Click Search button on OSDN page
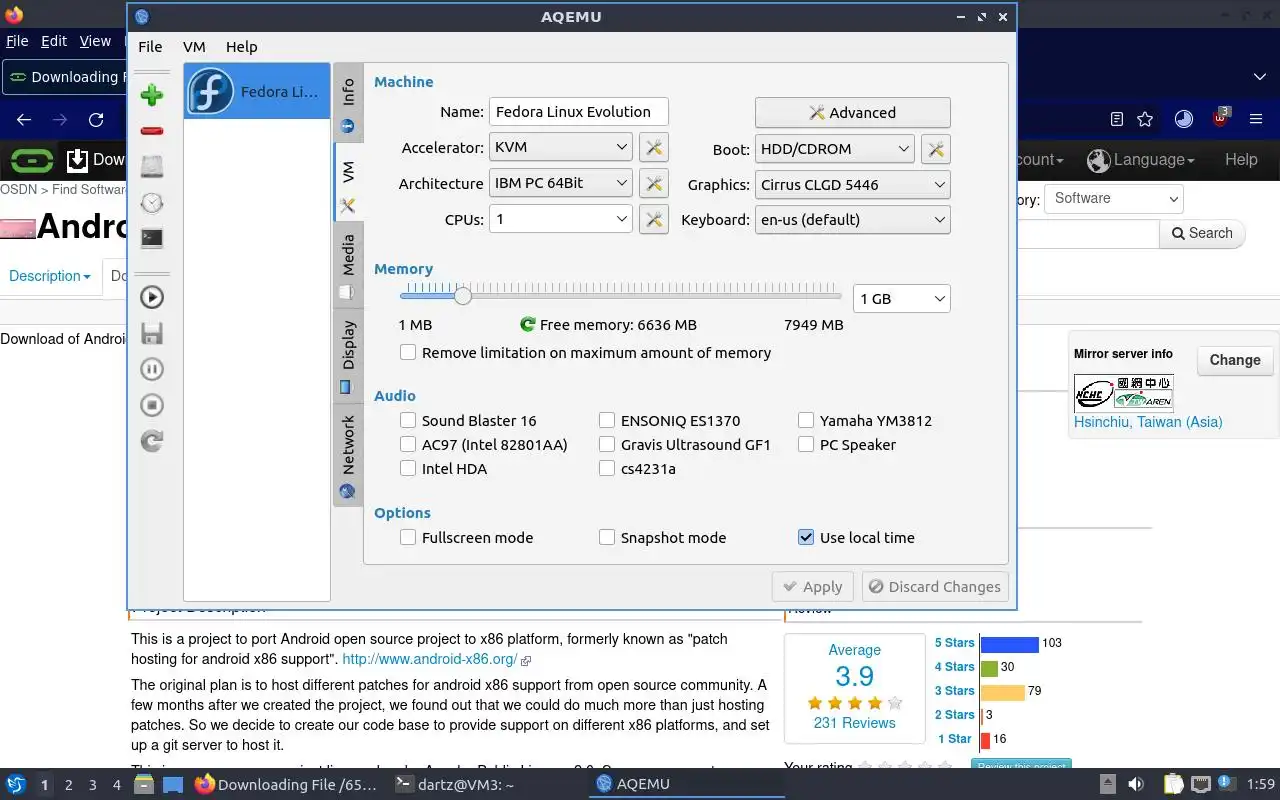This screenshot has height=800, width=1280. (x=1202, y=233)
